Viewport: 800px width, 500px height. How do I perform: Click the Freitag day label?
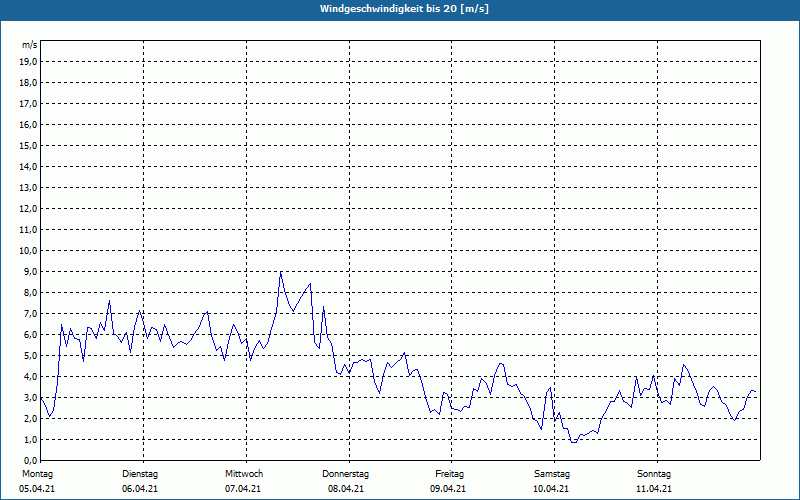click(x=449, y=474)
